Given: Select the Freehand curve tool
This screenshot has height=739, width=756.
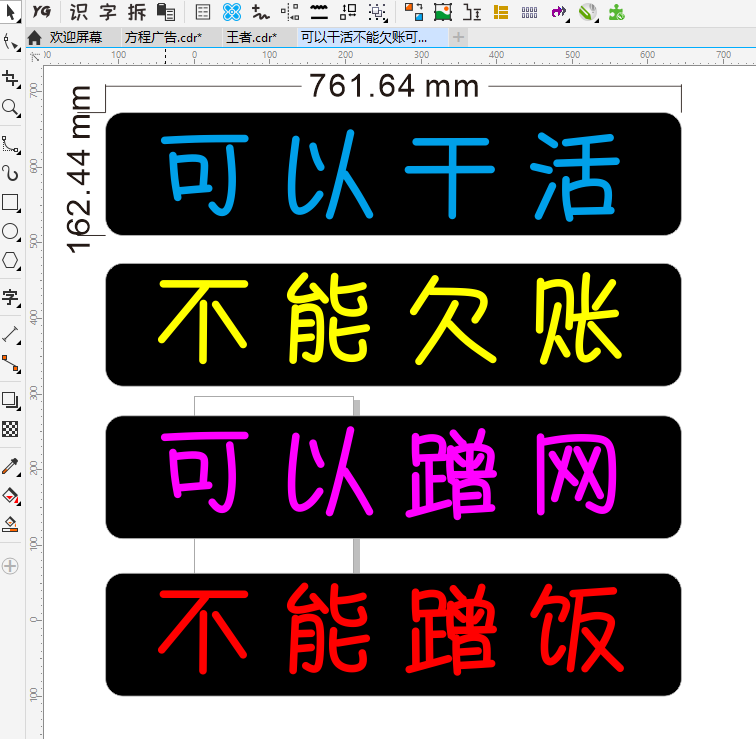Looking at the screenshot, I should 11,144.
